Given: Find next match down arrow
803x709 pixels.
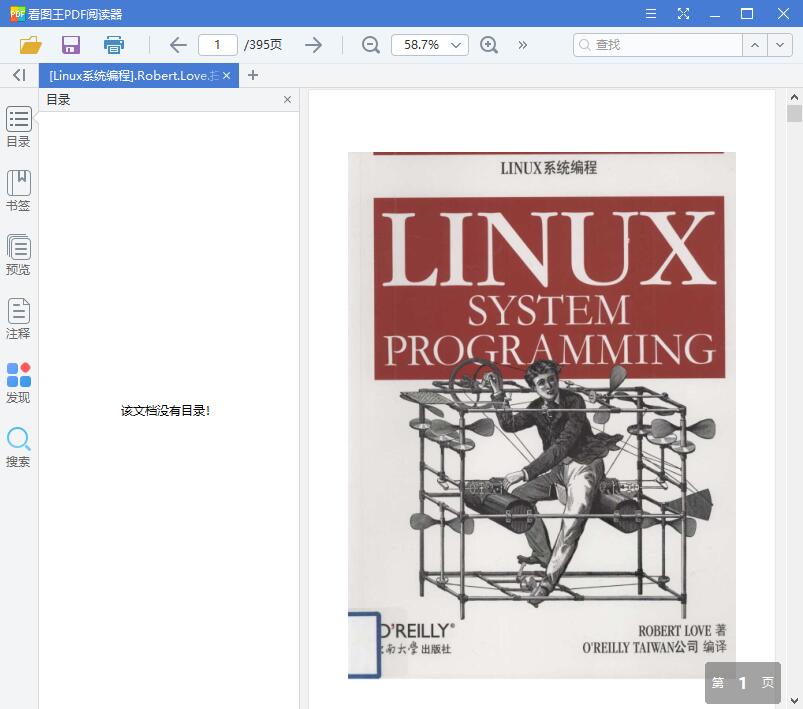Looking at the screenshot, I should (x=780, y=45).
